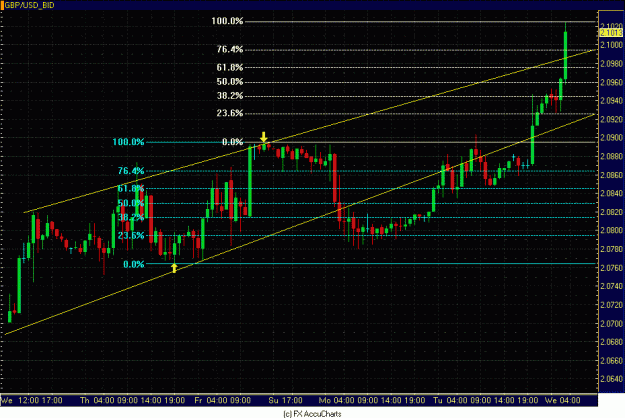Image resolution: width=625 pixels, height=418 pixels.
Task: Click the GBP/USD_BID chart title
Action: (x=29, y=5)
